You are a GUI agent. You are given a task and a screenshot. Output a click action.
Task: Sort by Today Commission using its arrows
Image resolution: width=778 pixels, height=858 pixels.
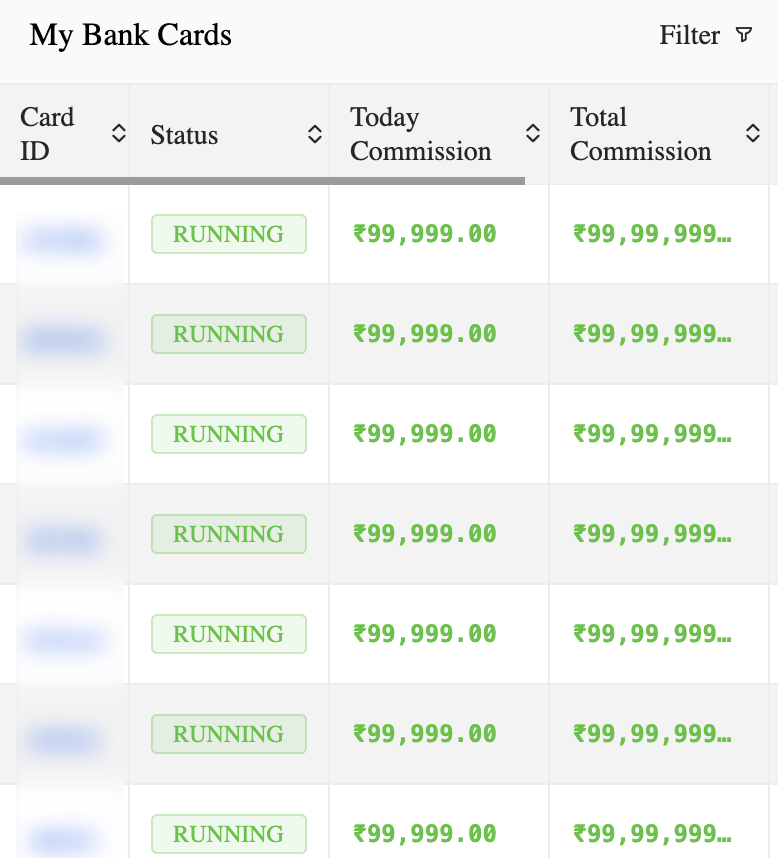click(533, 134)
